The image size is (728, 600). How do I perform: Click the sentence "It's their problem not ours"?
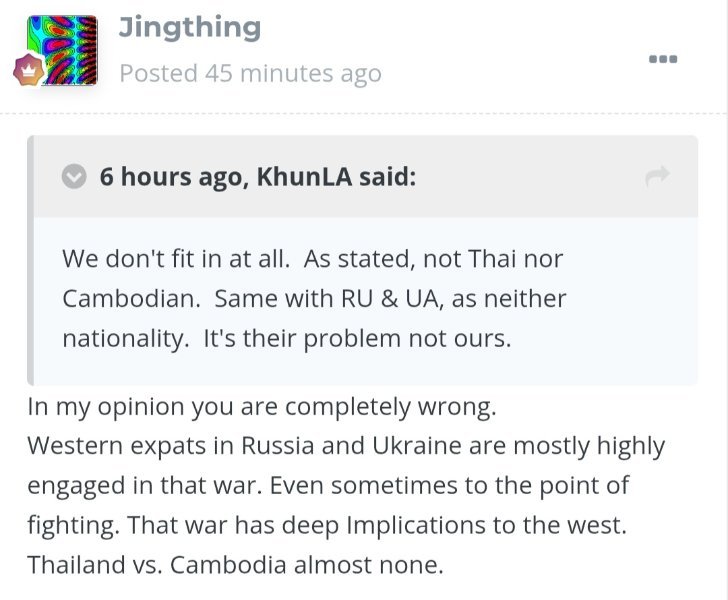357,339
